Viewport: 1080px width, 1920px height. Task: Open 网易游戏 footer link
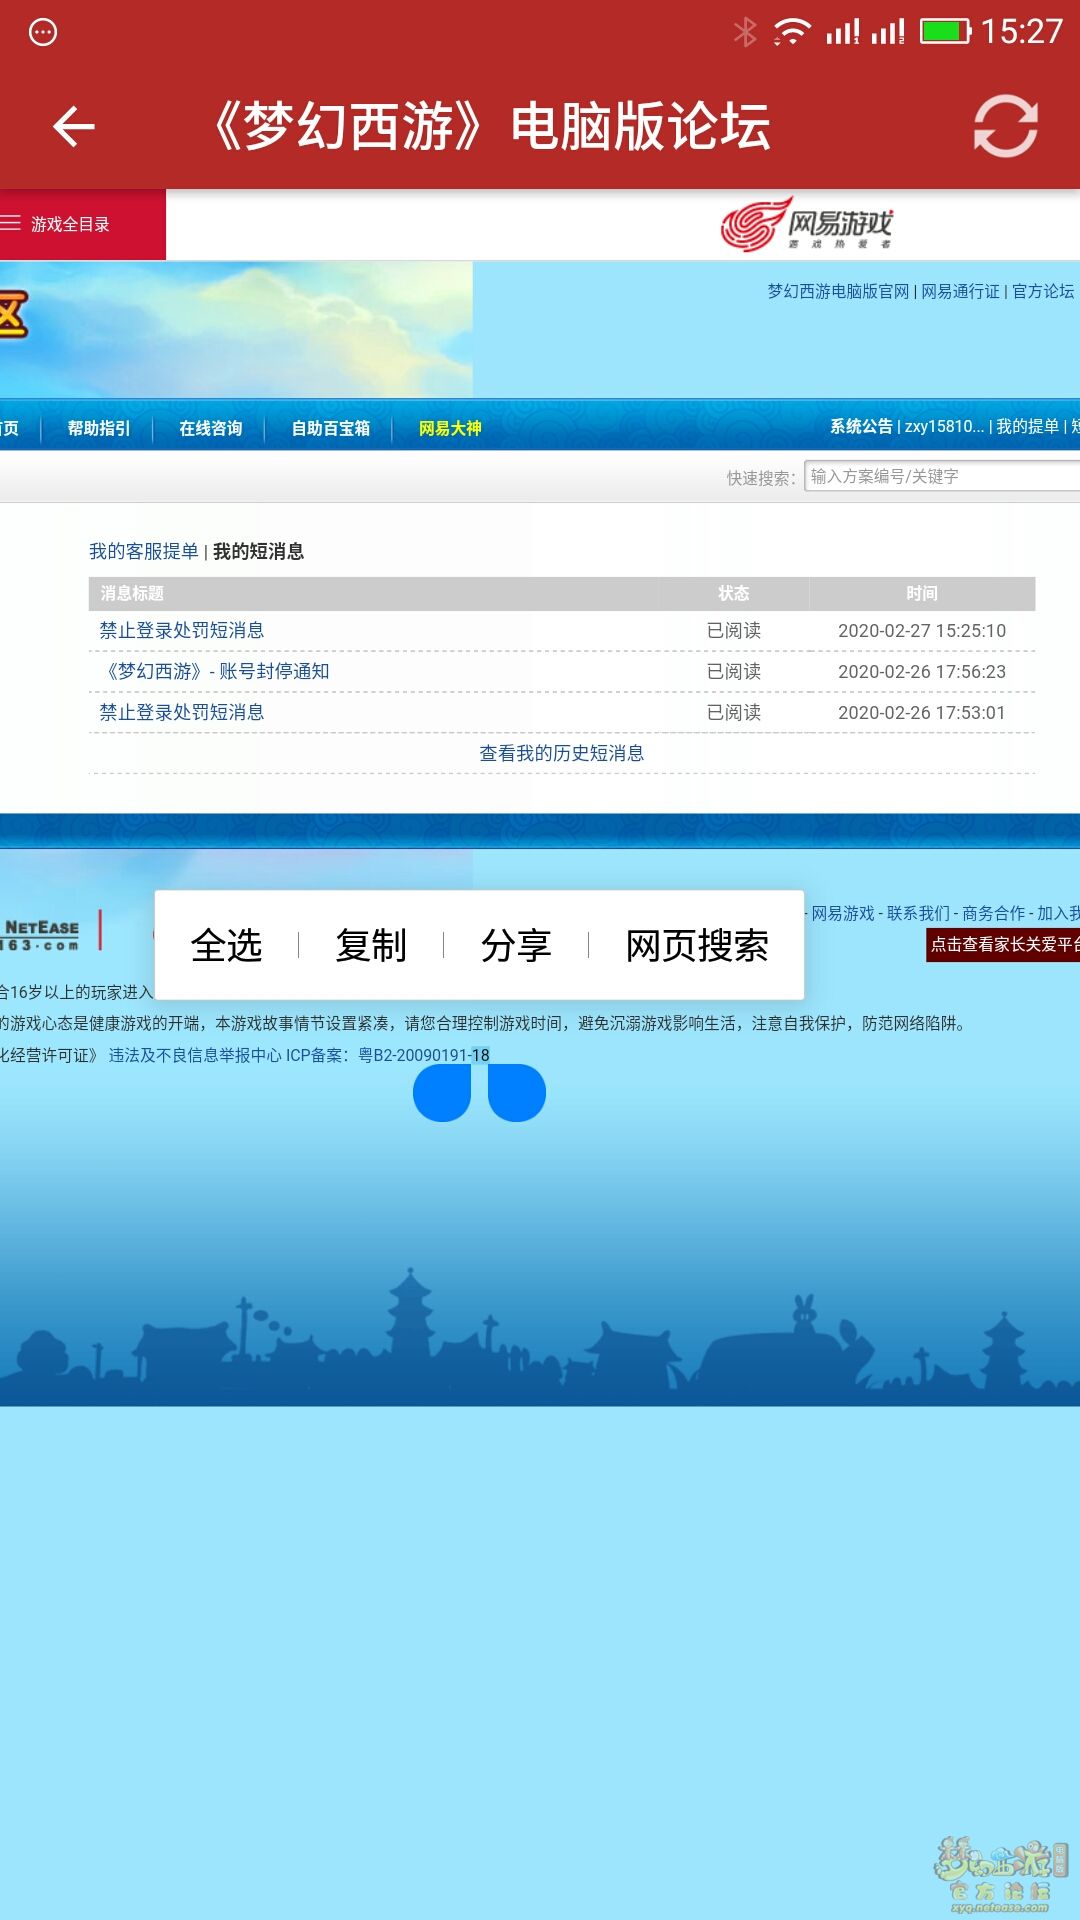tap(842, 913)
